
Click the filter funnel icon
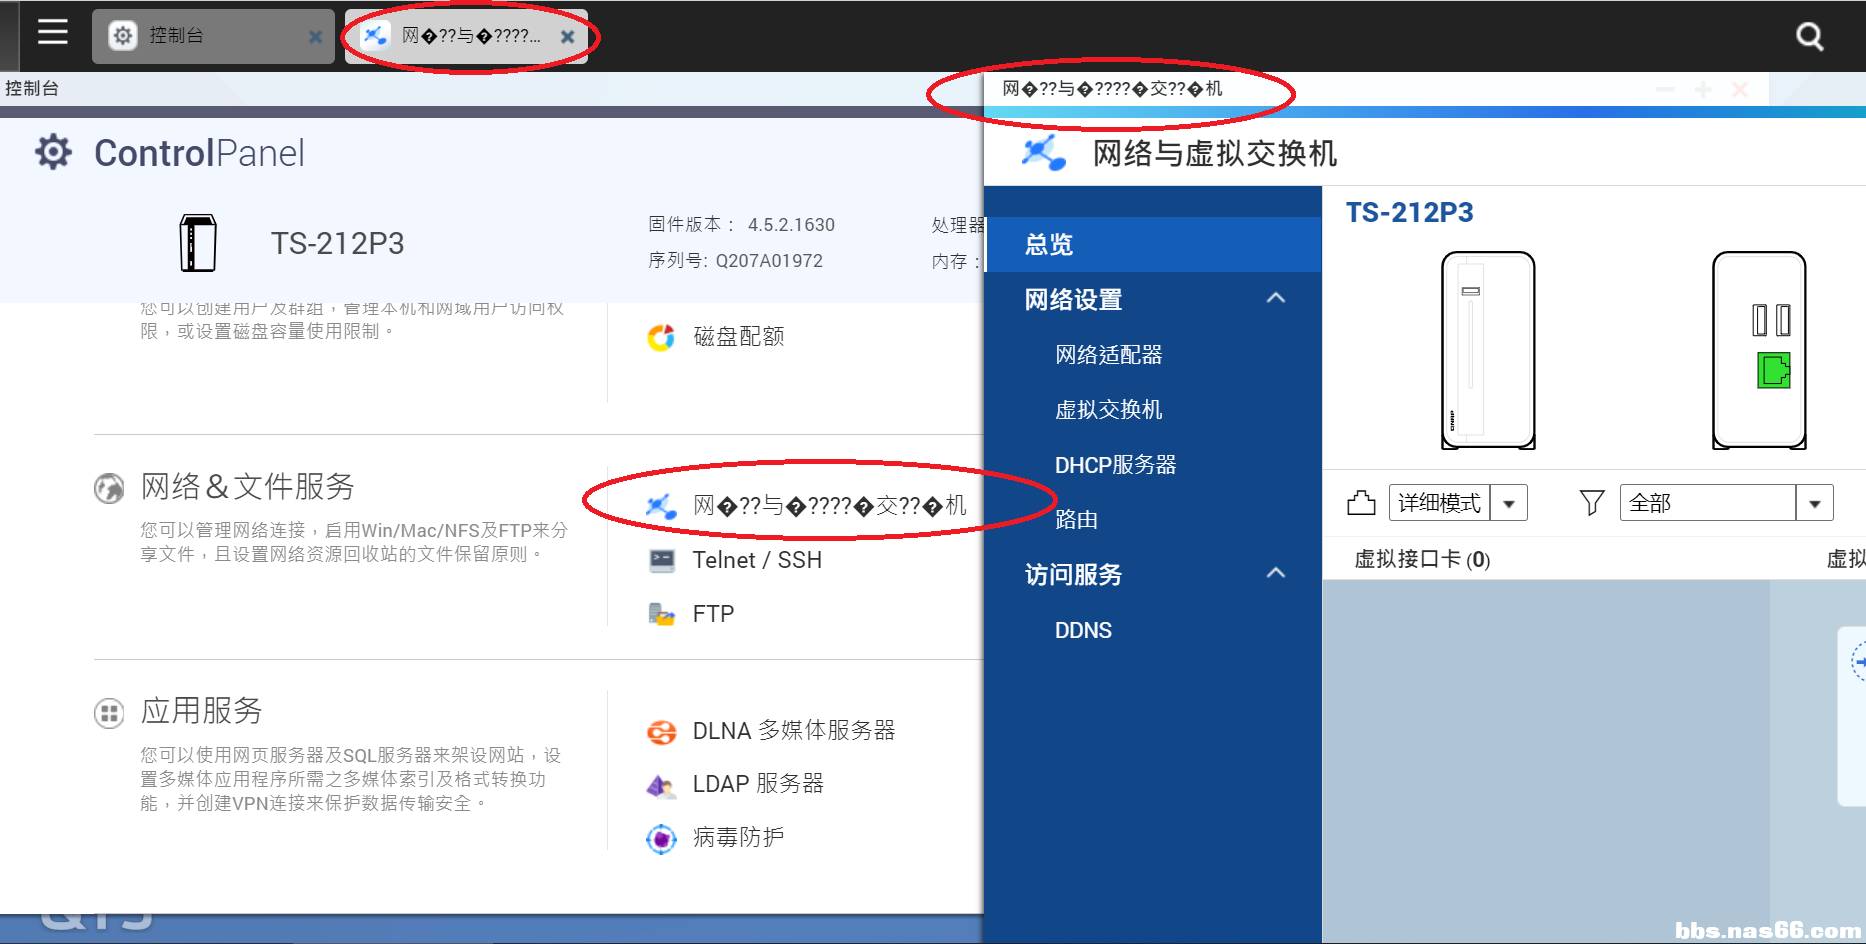coord(1591,502)
